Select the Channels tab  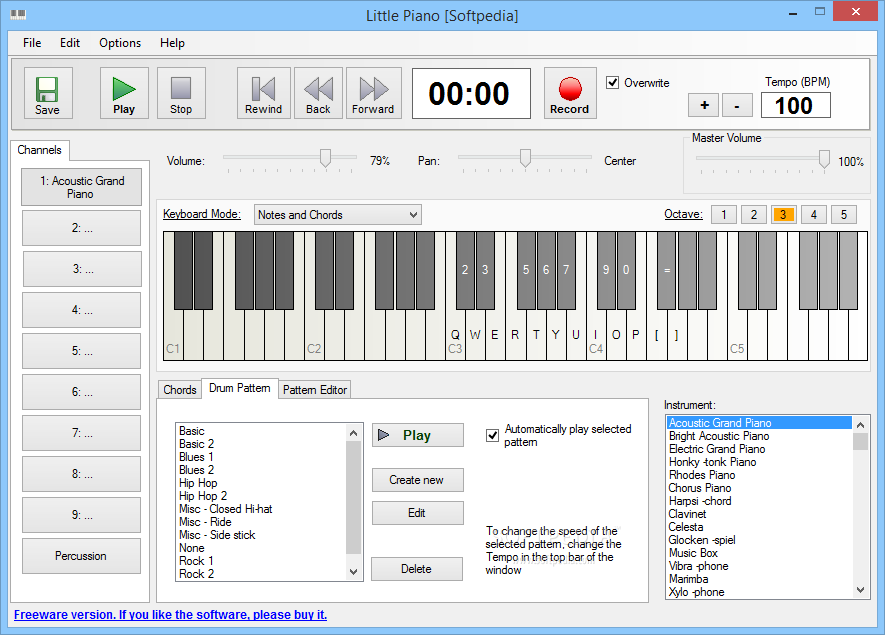click(x=40, y=150)
